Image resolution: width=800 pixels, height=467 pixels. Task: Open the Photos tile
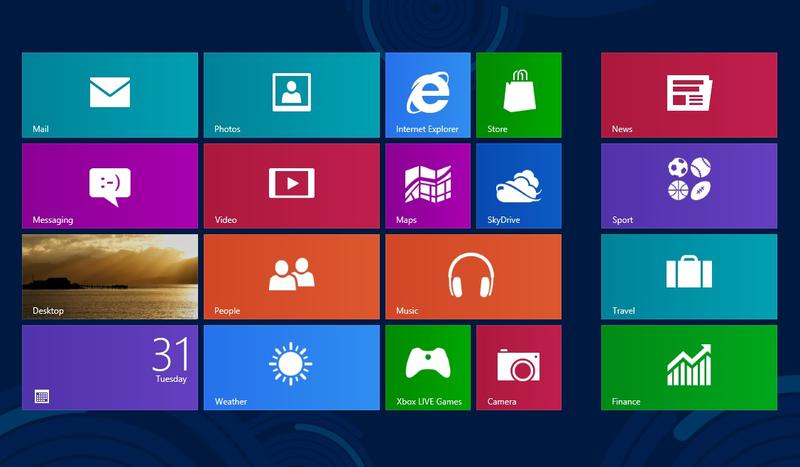point(292,95)
